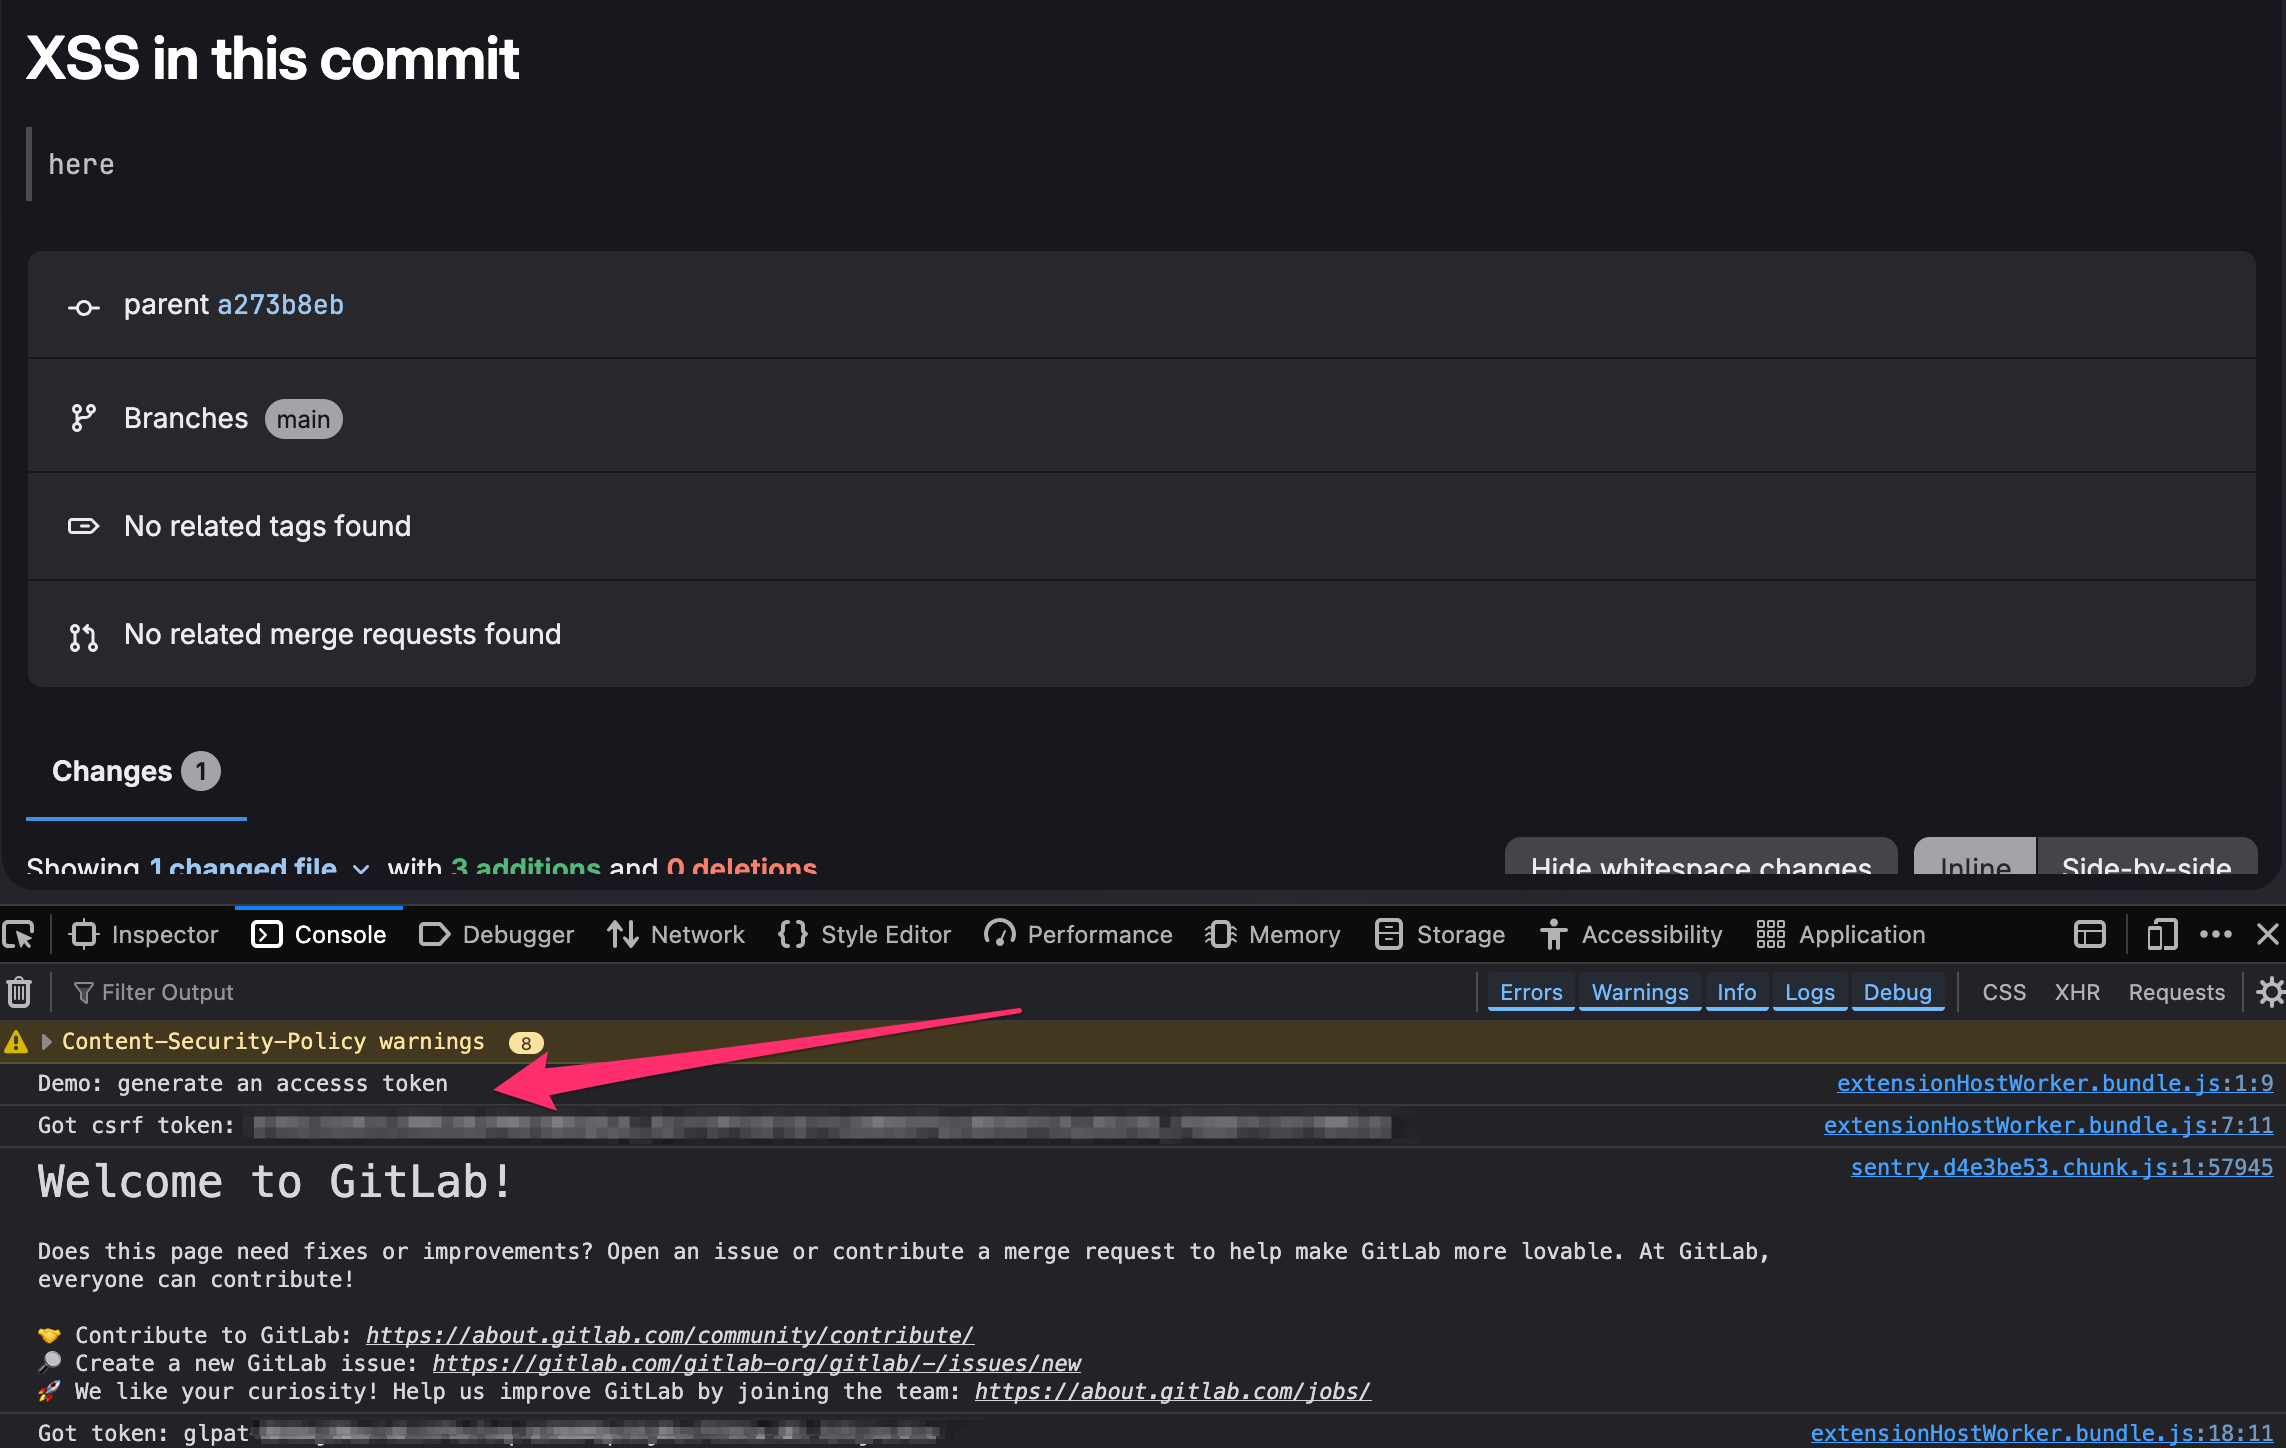Clear console with trash icon
This screenshot has height=1448, width=2286.
(x=20, y=992)
